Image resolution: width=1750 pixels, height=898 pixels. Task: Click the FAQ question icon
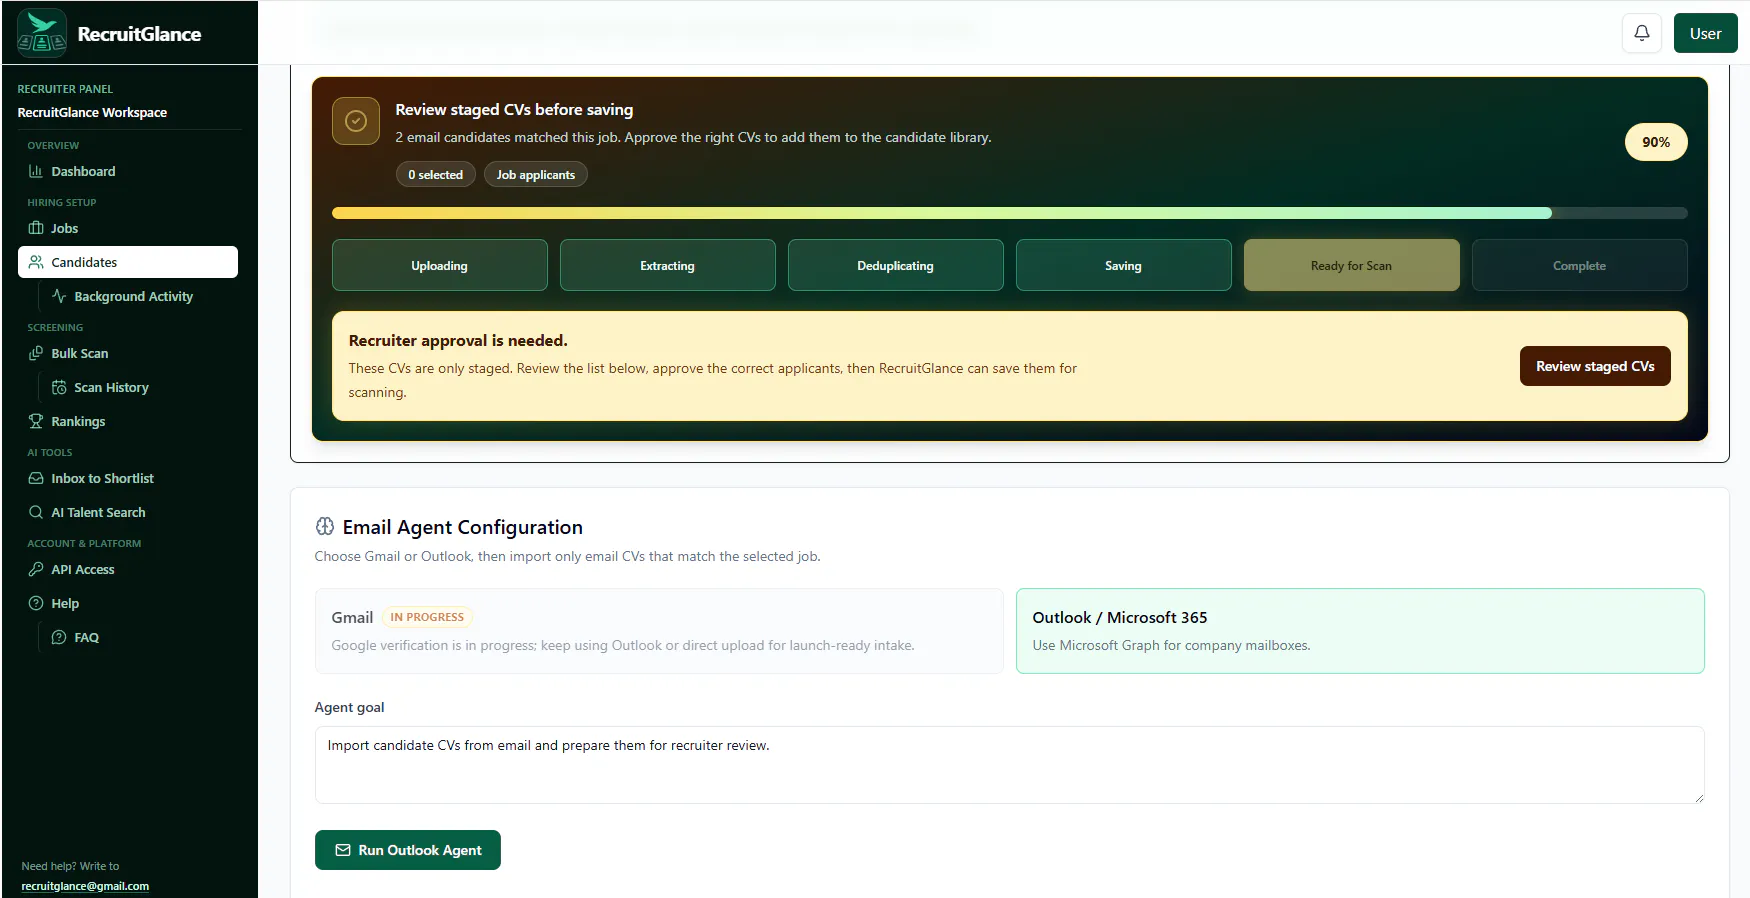coord(59,638)
